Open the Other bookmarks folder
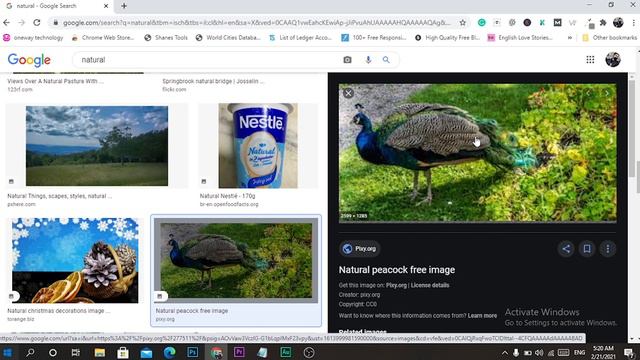Viewport: 640px width, 360px height. pyautogui.click(x=609, y=38)
